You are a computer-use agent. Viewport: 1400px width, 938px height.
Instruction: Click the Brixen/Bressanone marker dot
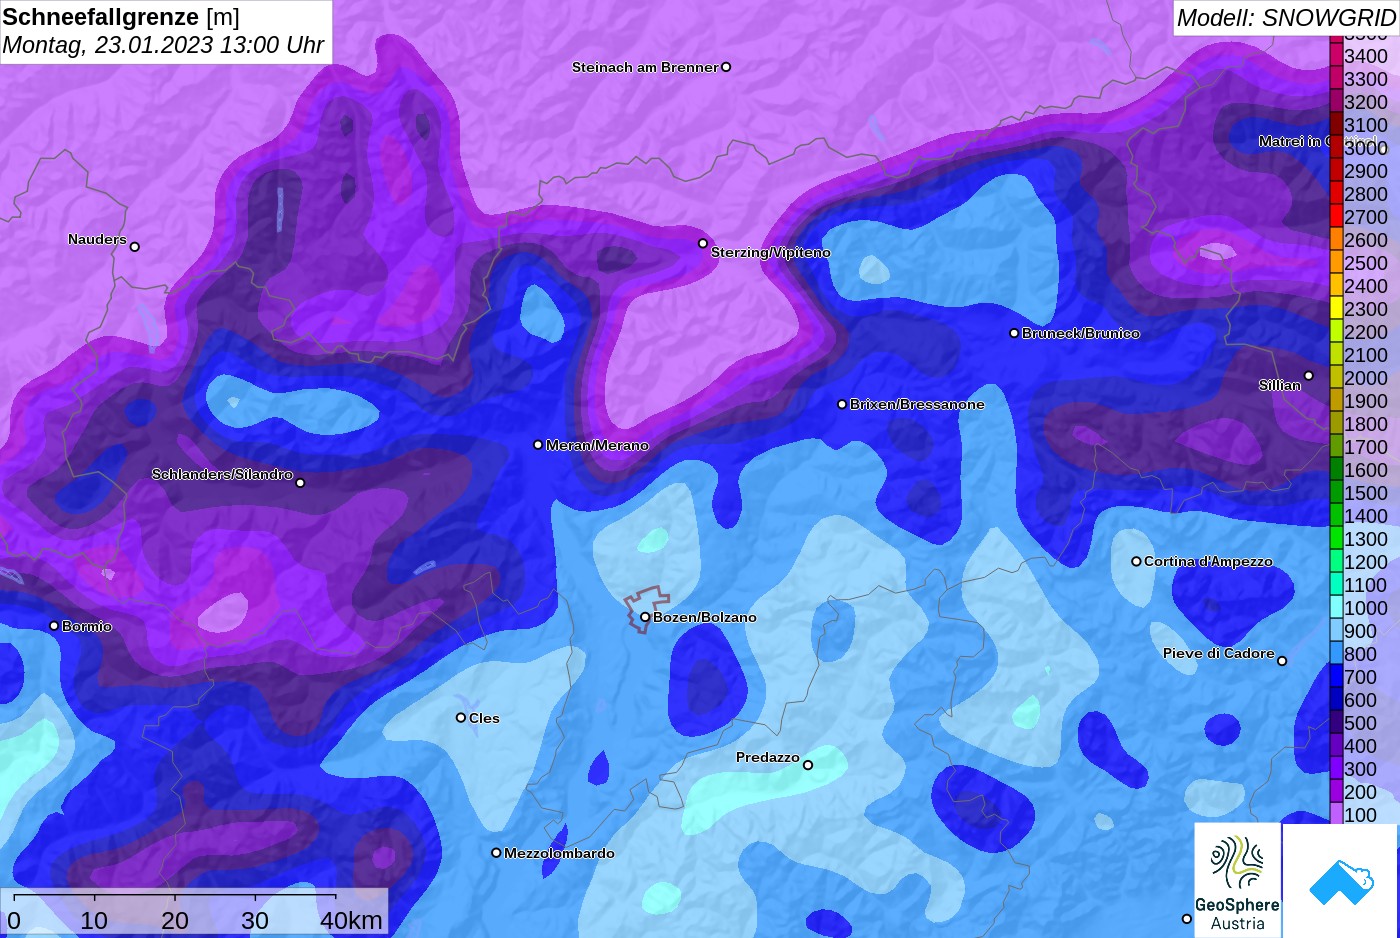(x=842, y=404)
